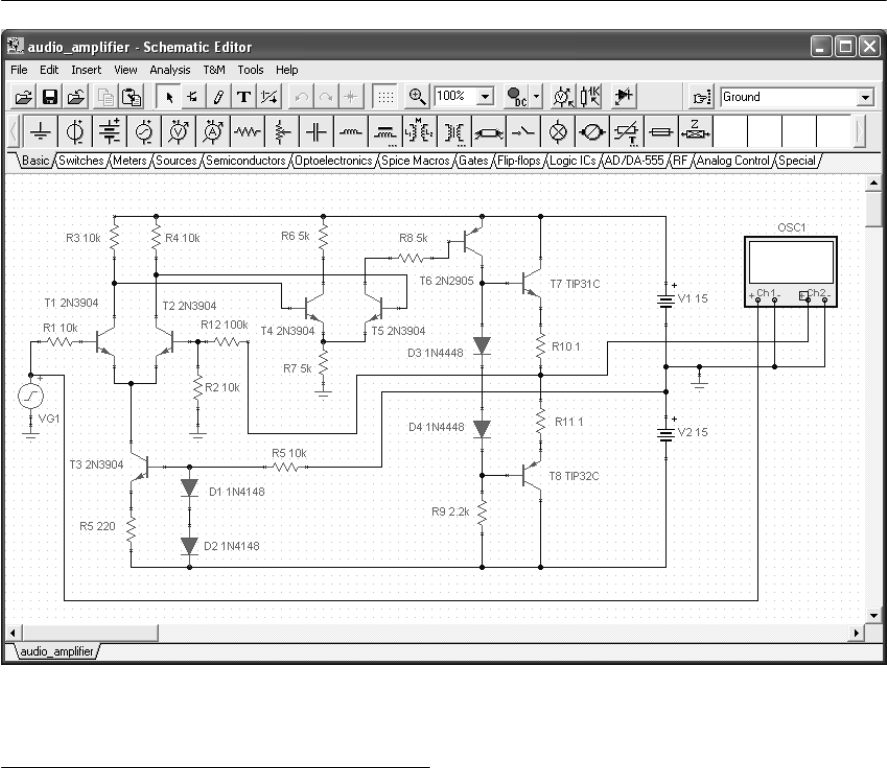The width and height of the screenshot is (887, 768).
Task: Toggle the grid dots display button
Action: [386, 97]
